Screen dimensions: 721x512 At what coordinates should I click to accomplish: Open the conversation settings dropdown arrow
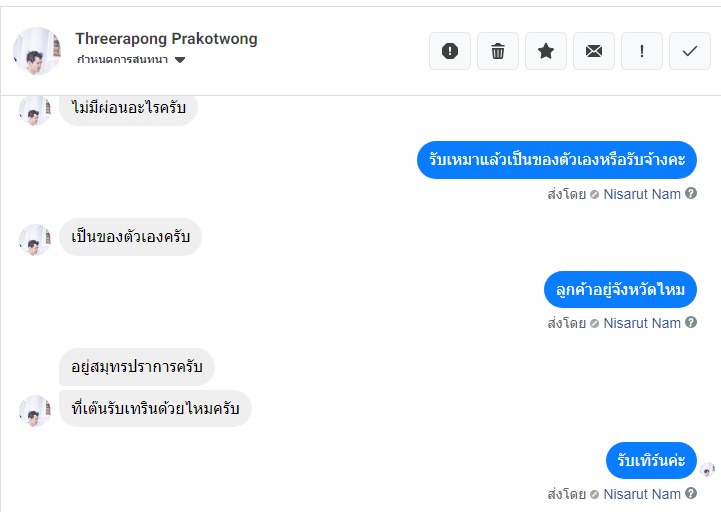(x=180, y=60)
